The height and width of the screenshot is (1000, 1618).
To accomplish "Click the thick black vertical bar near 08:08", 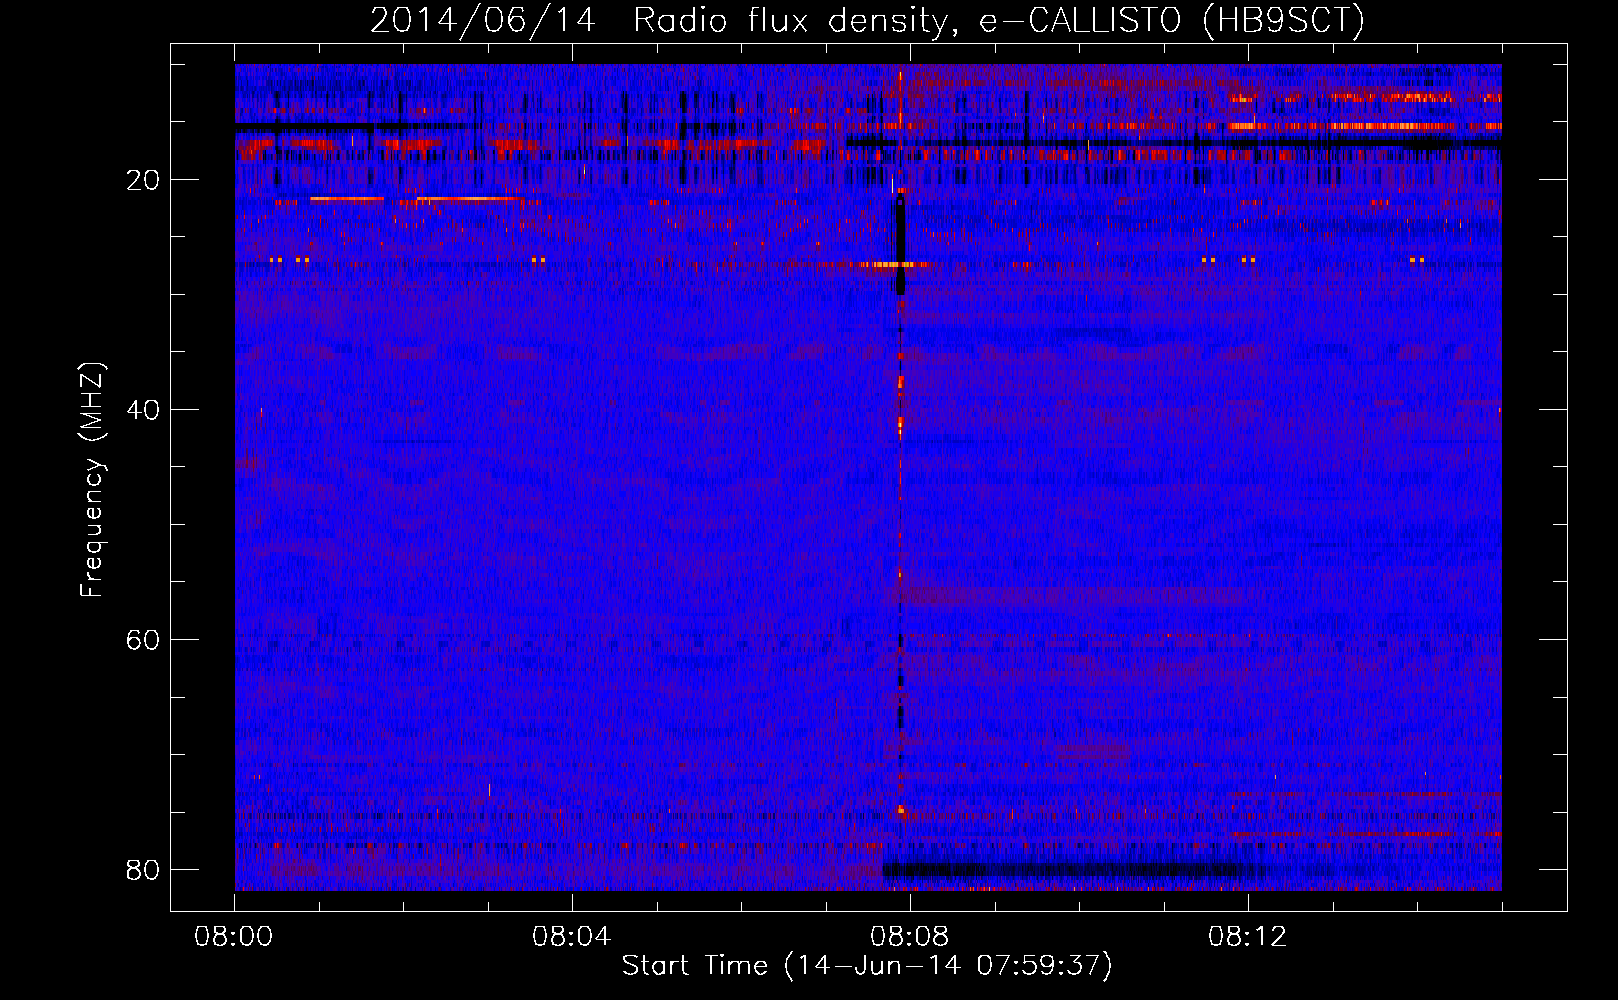I will [x=900, y=246].
